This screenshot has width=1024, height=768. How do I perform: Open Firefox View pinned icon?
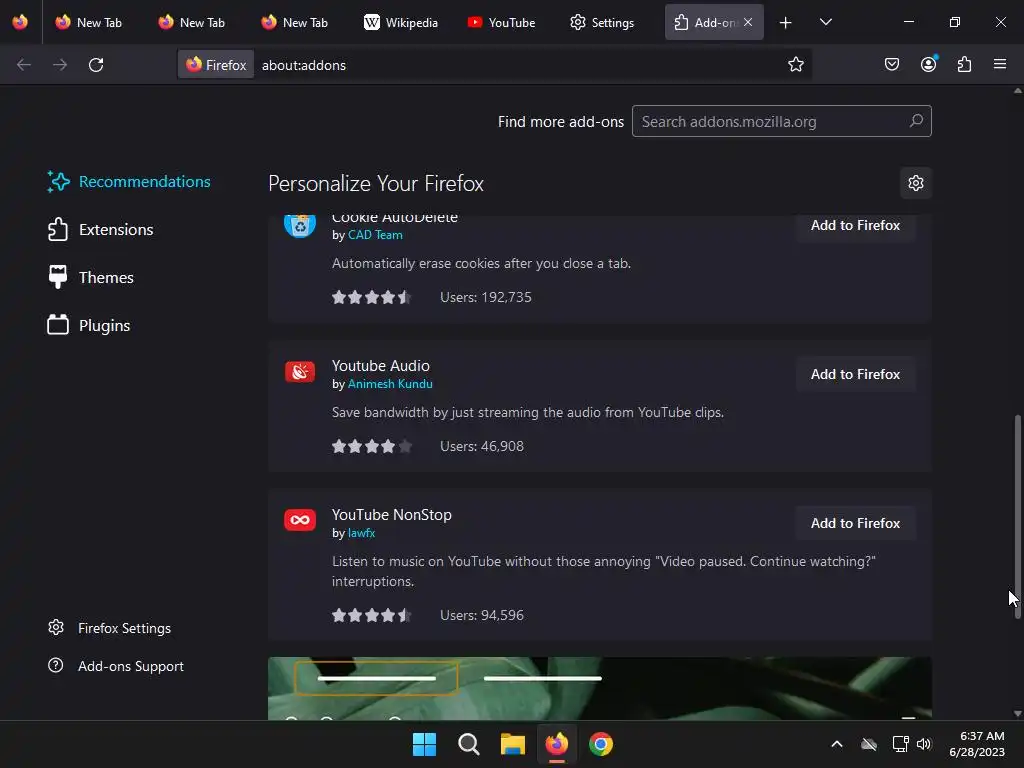coord(20,22)
